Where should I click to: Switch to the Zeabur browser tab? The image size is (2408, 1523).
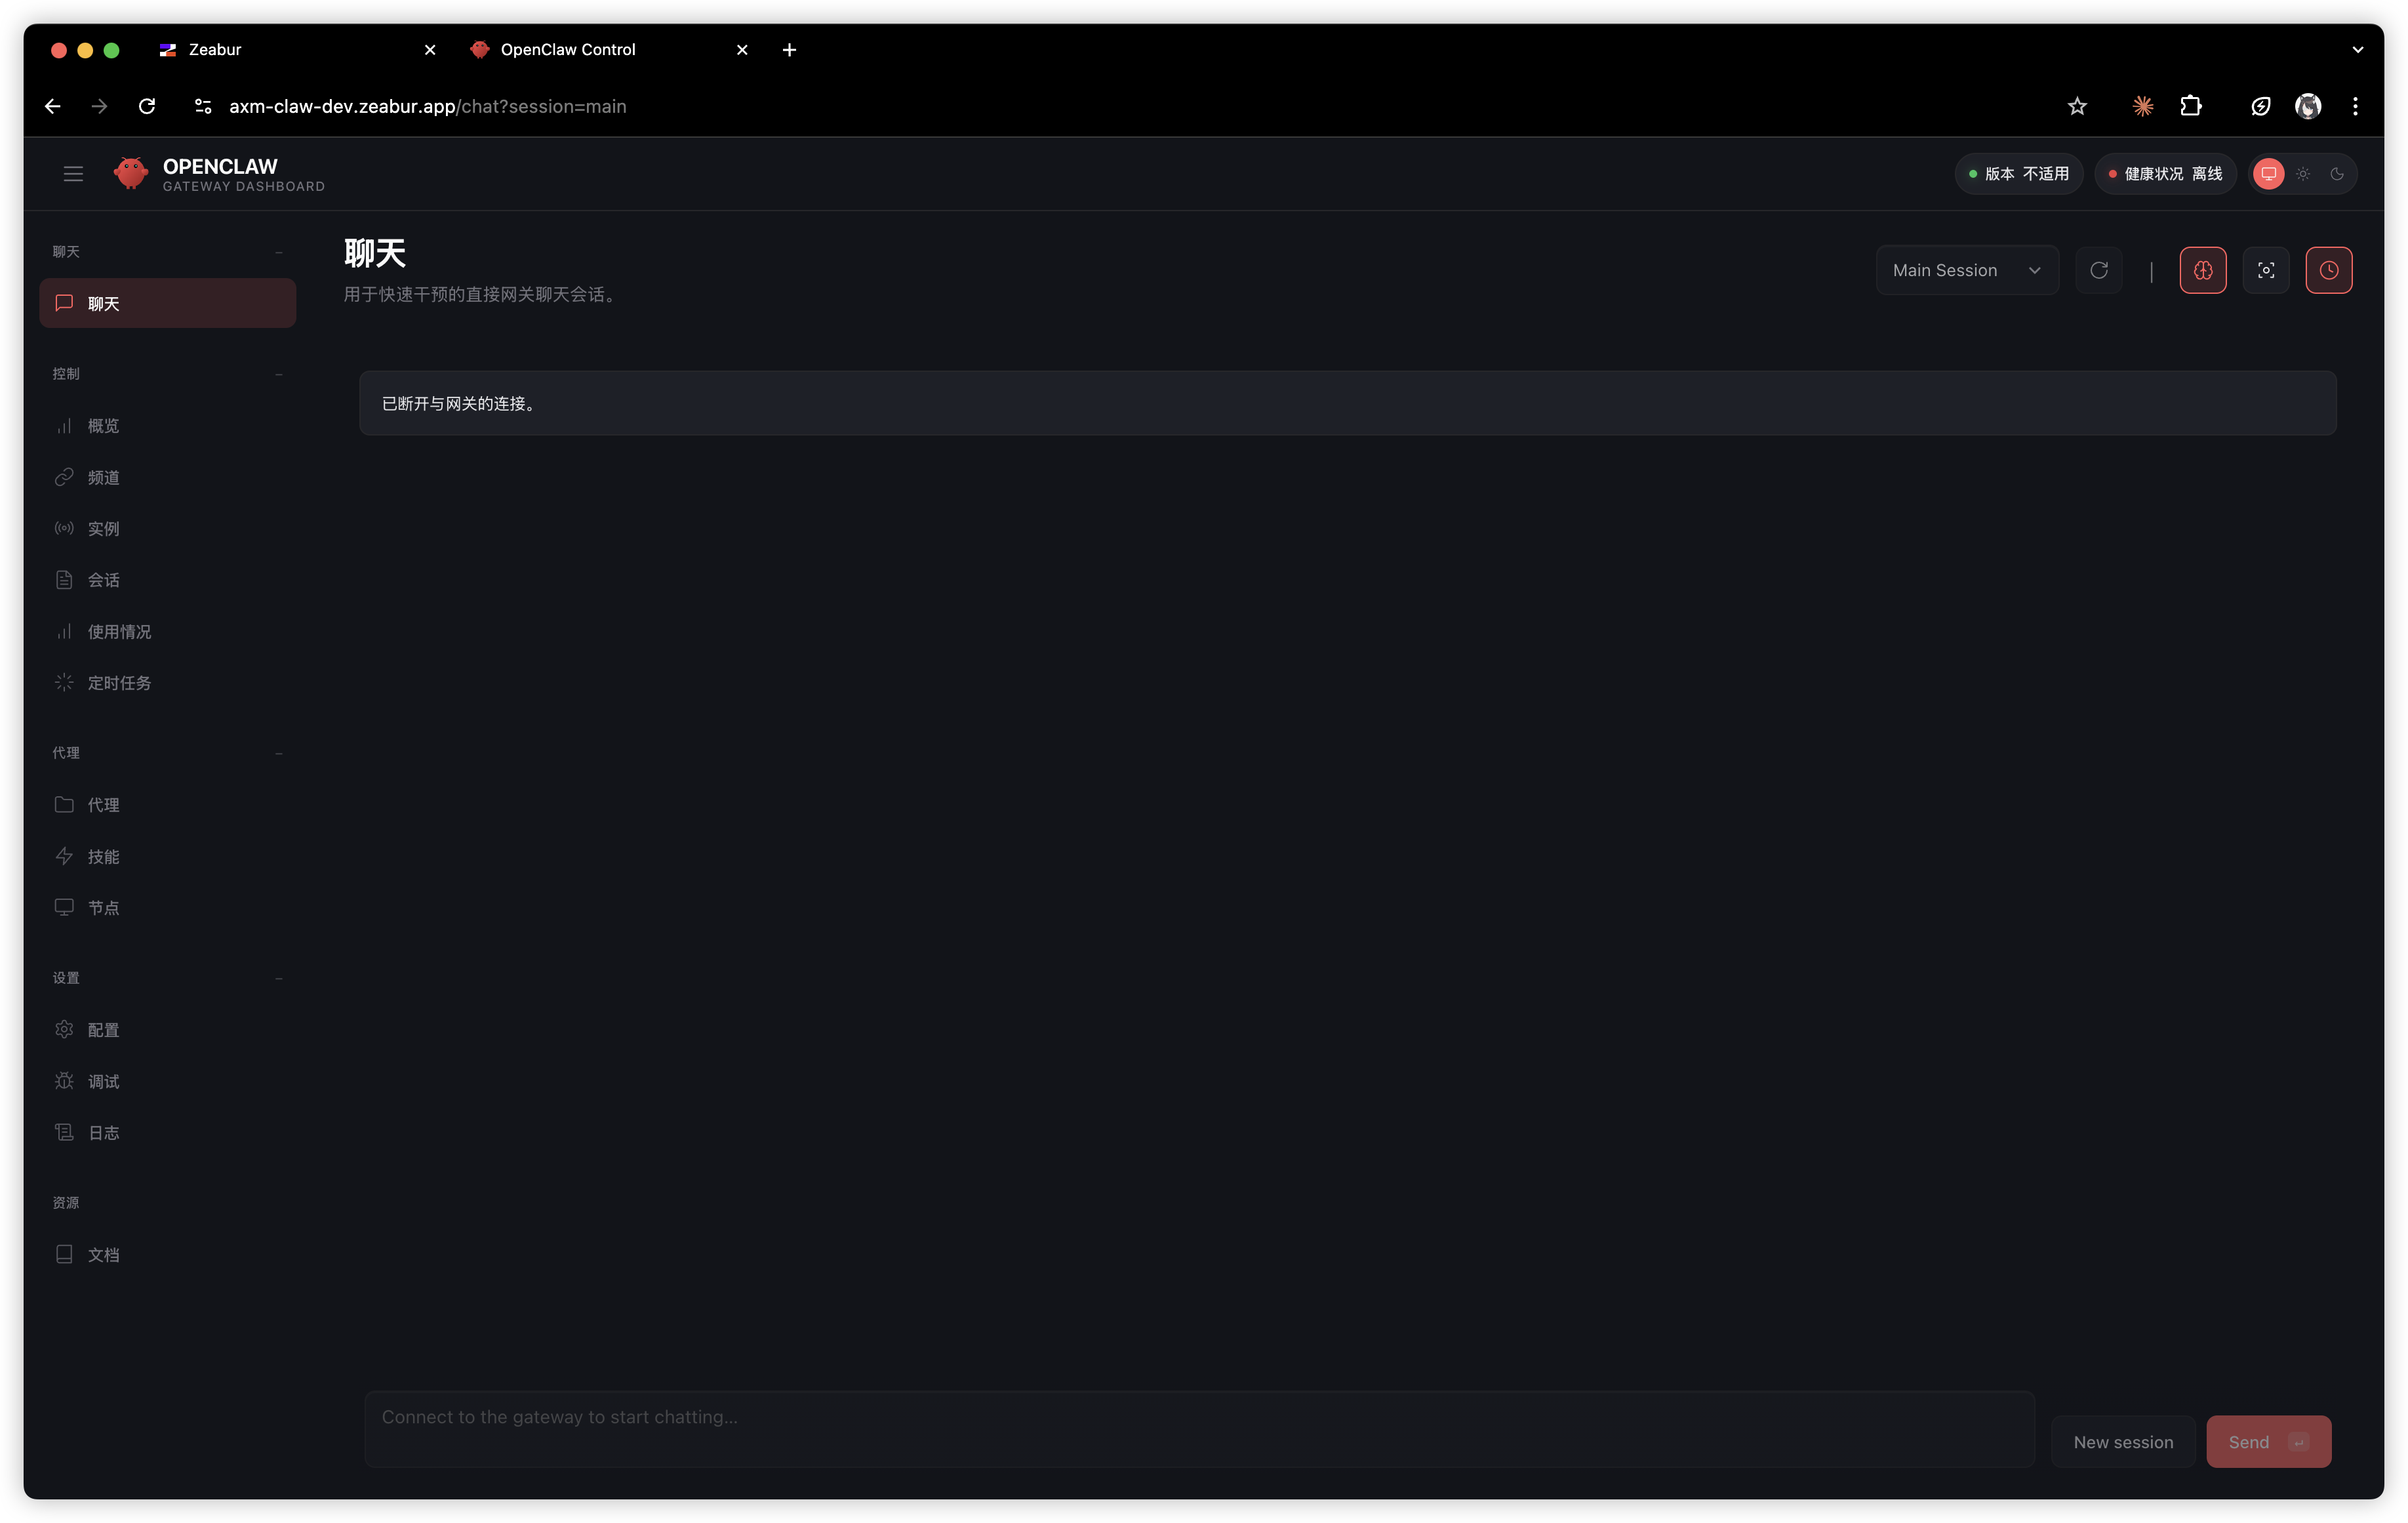point(215,50)
